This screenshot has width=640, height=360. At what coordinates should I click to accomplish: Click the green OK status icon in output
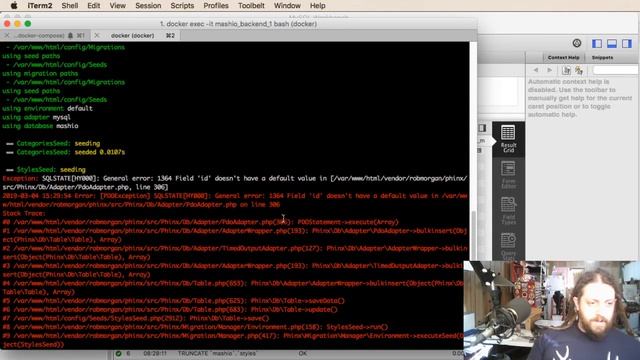pos(118,353)
